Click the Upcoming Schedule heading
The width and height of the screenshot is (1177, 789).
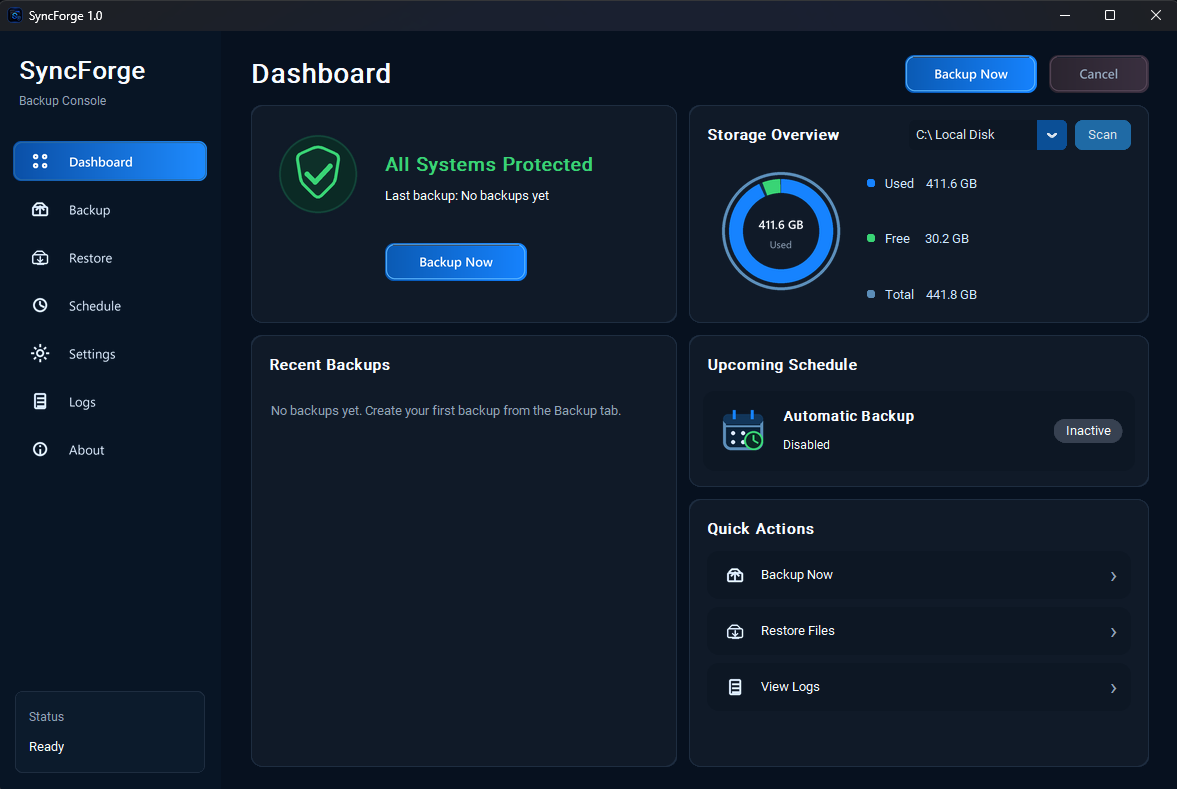pyautogui.click(x=782, y=365)
